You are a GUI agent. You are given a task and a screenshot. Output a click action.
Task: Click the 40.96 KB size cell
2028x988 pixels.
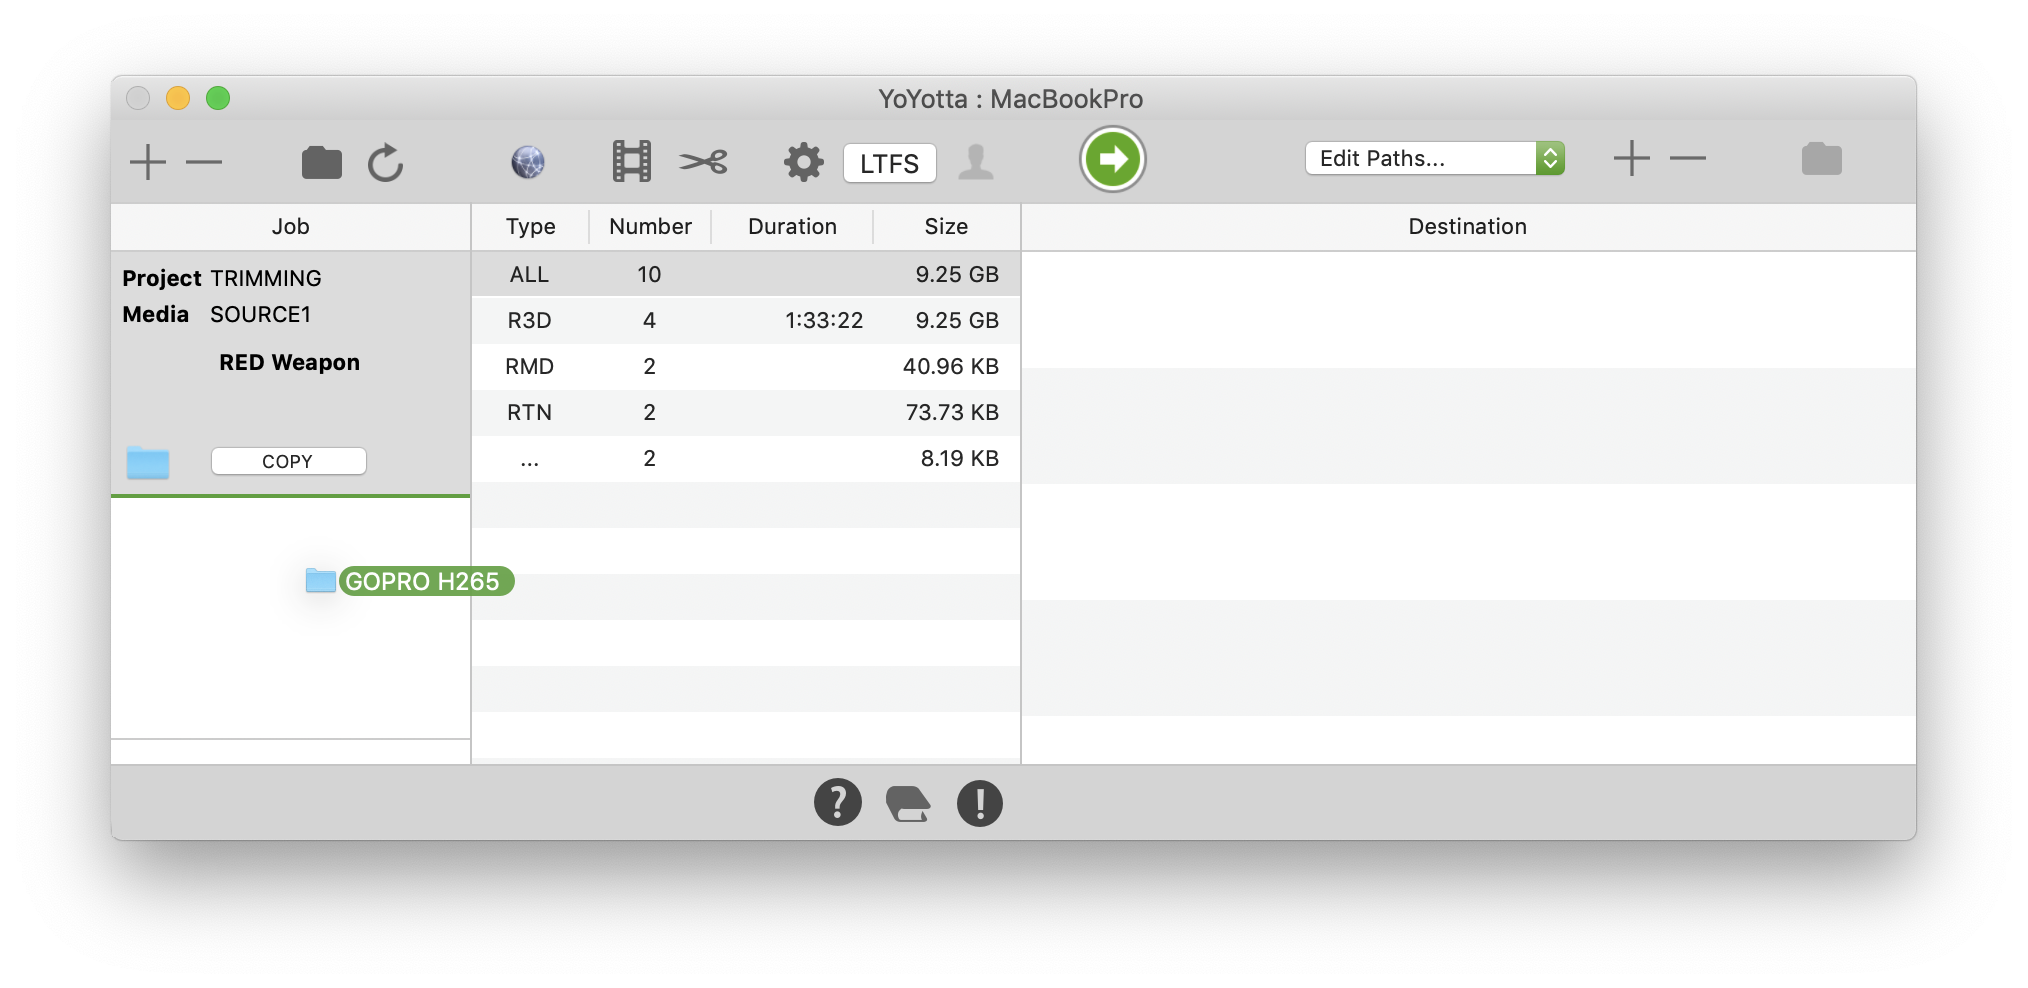point(951,366)
